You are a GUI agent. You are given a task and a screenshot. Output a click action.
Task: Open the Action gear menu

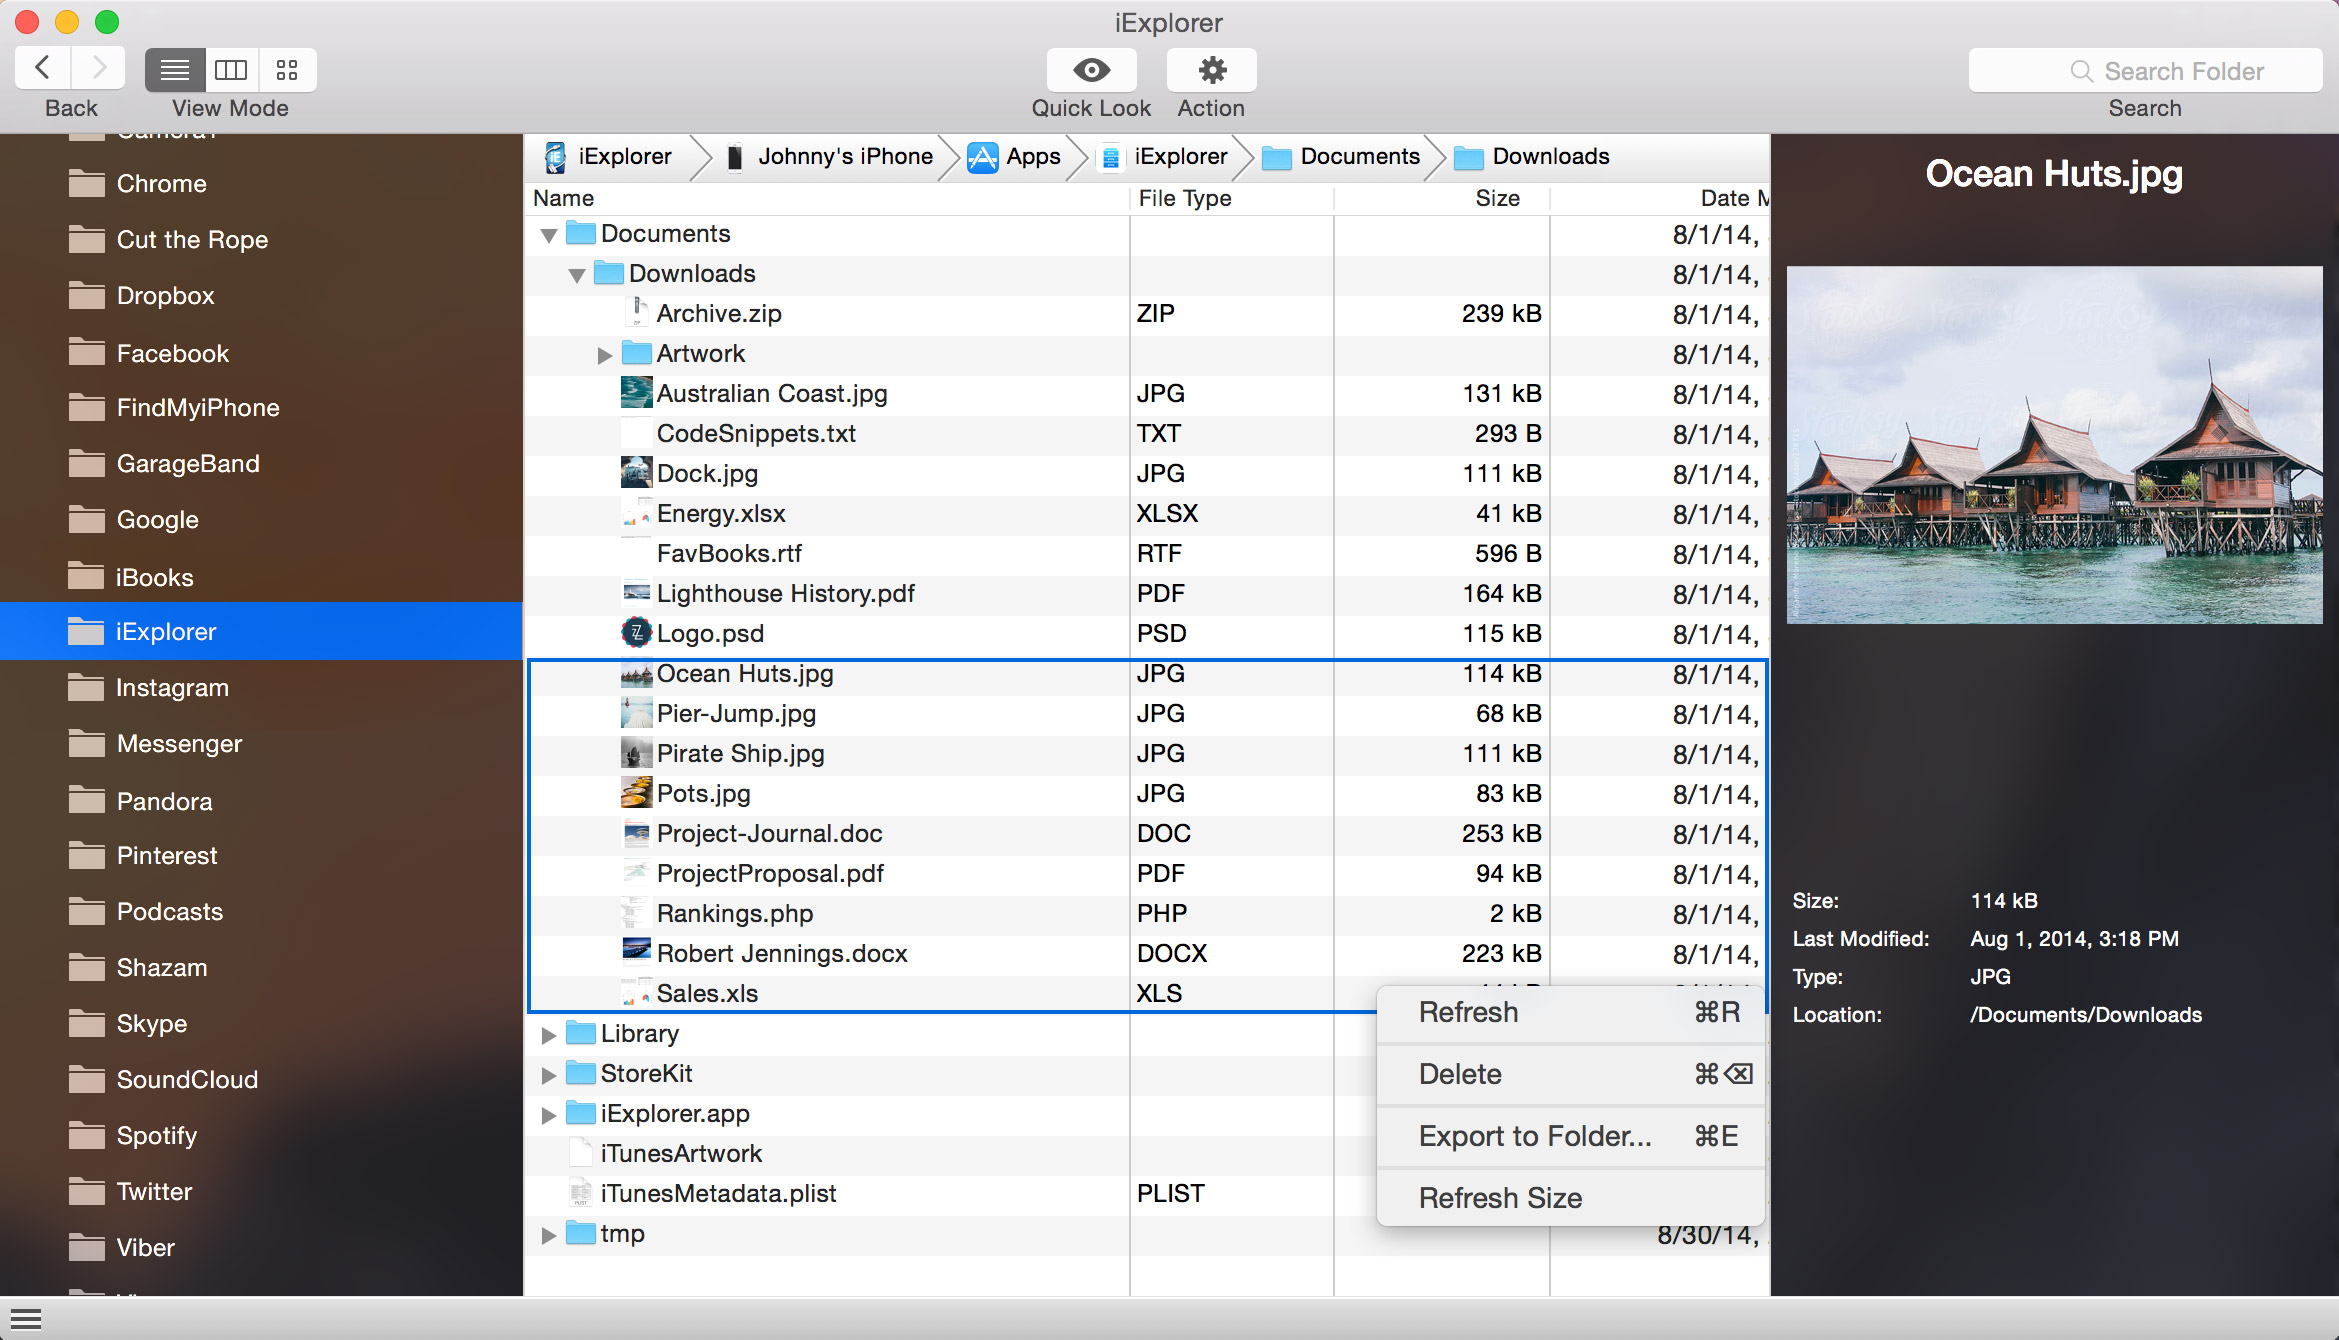point(1211,70)
